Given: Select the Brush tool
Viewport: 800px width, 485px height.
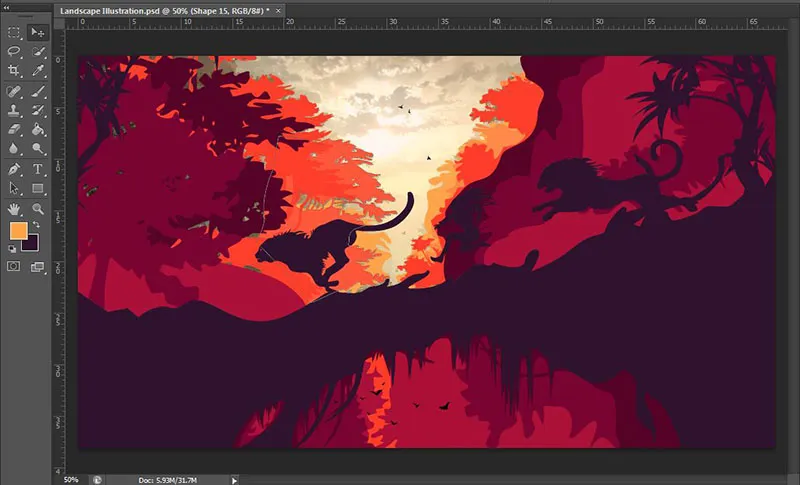Looking at the screenshot, I should click(38, 90).
